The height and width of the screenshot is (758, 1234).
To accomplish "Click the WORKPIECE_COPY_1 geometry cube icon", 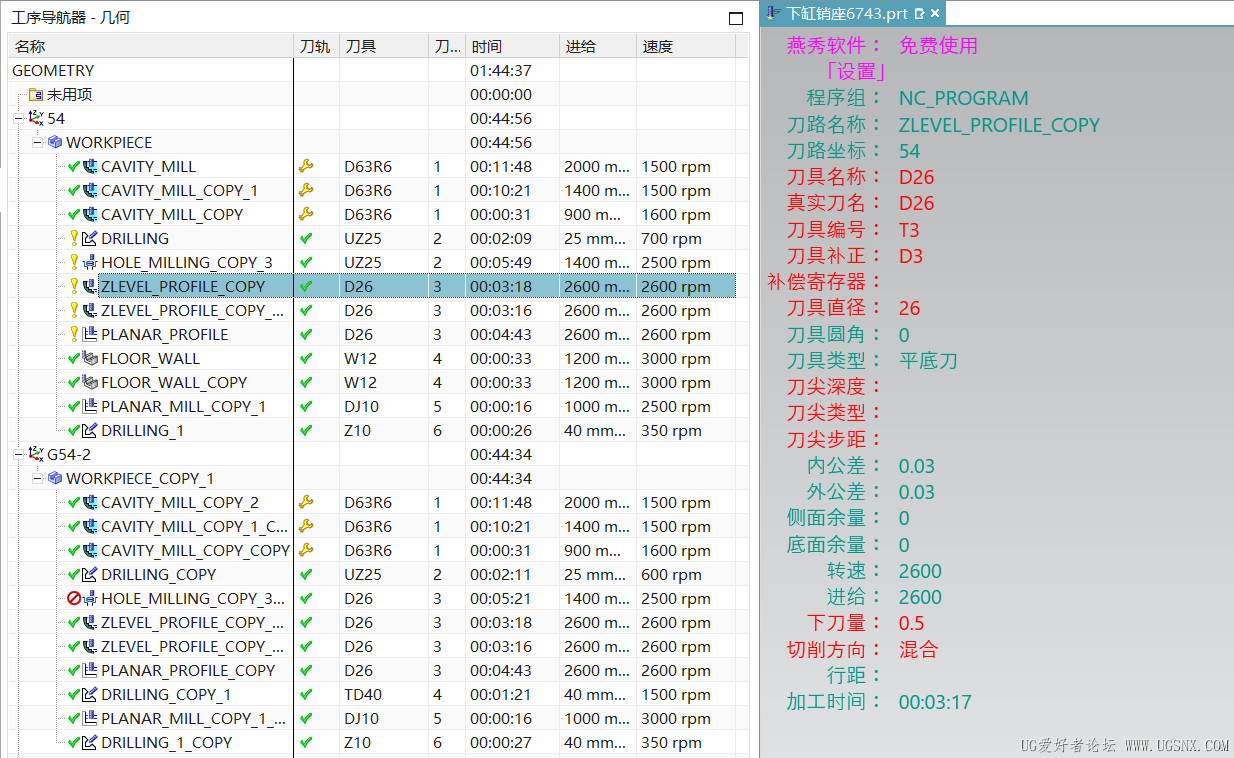I will [55, 479].
